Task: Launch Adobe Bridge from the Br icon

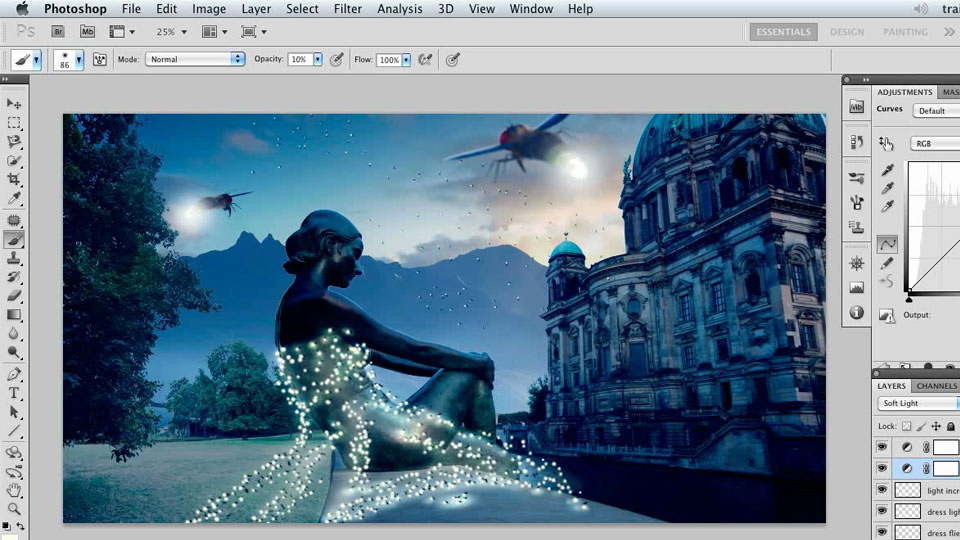Action: click(58, 31)
